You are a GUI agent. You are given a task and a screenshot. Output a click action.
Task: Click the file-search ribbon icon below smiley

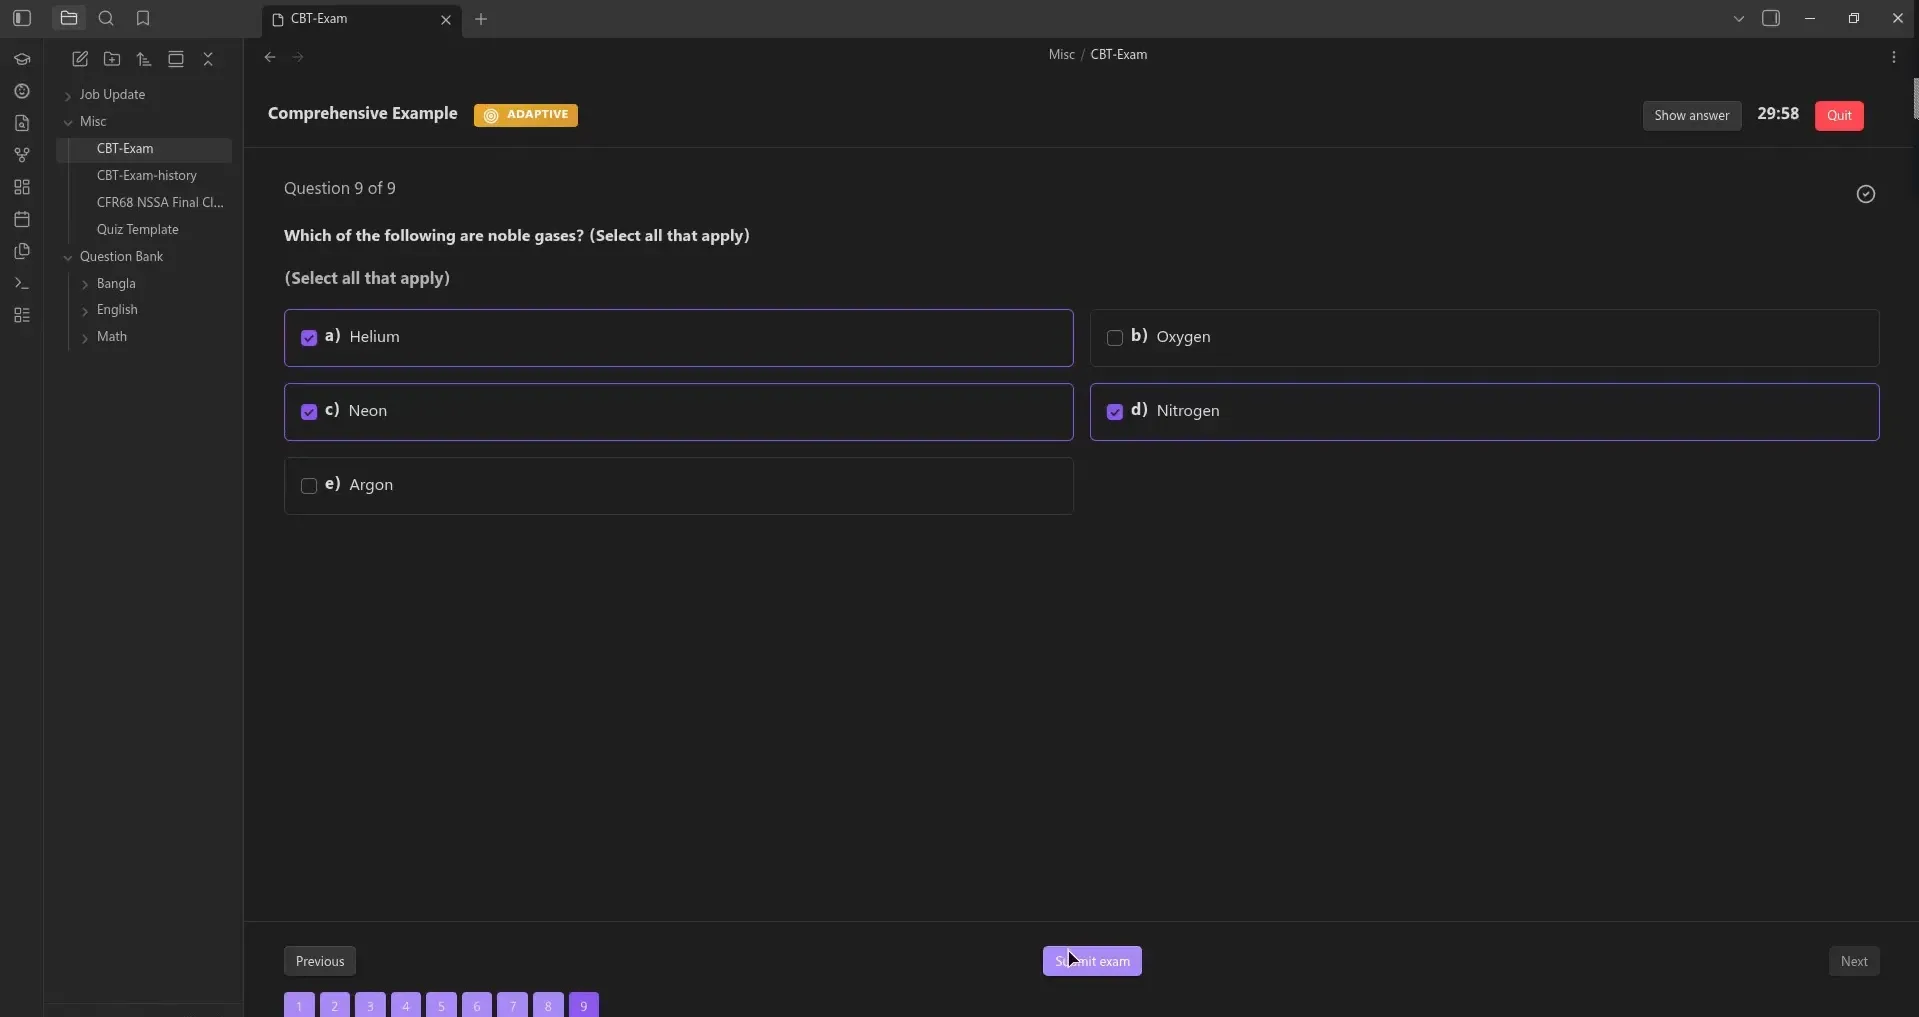click(22, 123)
